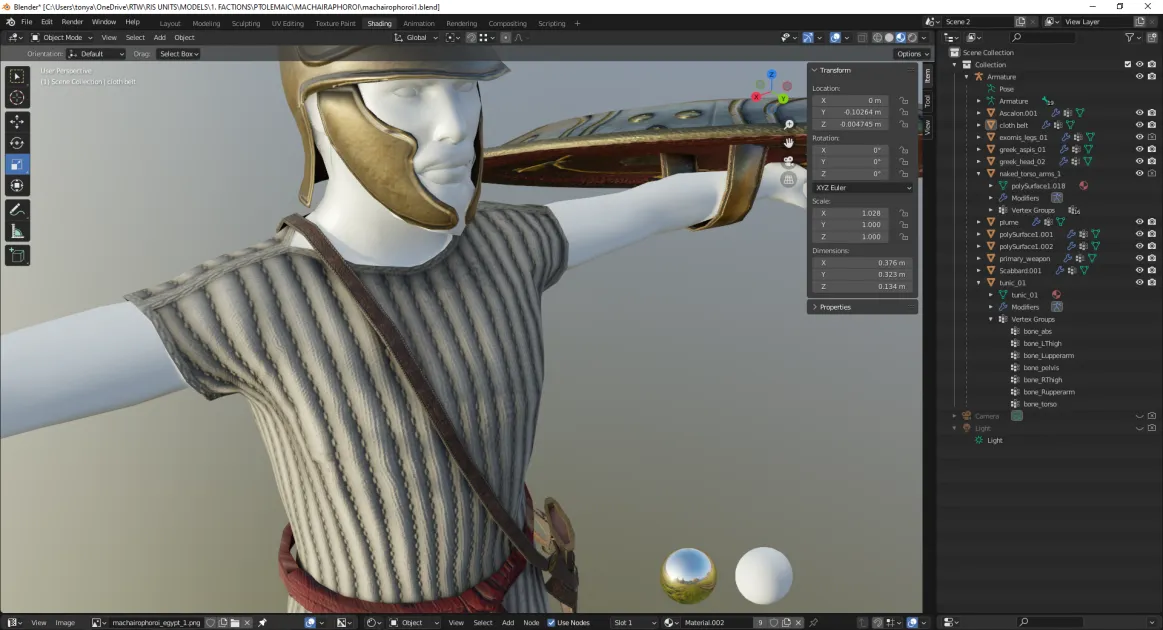The height and width of the screenshot is (630, 1163).
Task: Select bone_torso vertex group in outliner
Action: (1040, 404)
